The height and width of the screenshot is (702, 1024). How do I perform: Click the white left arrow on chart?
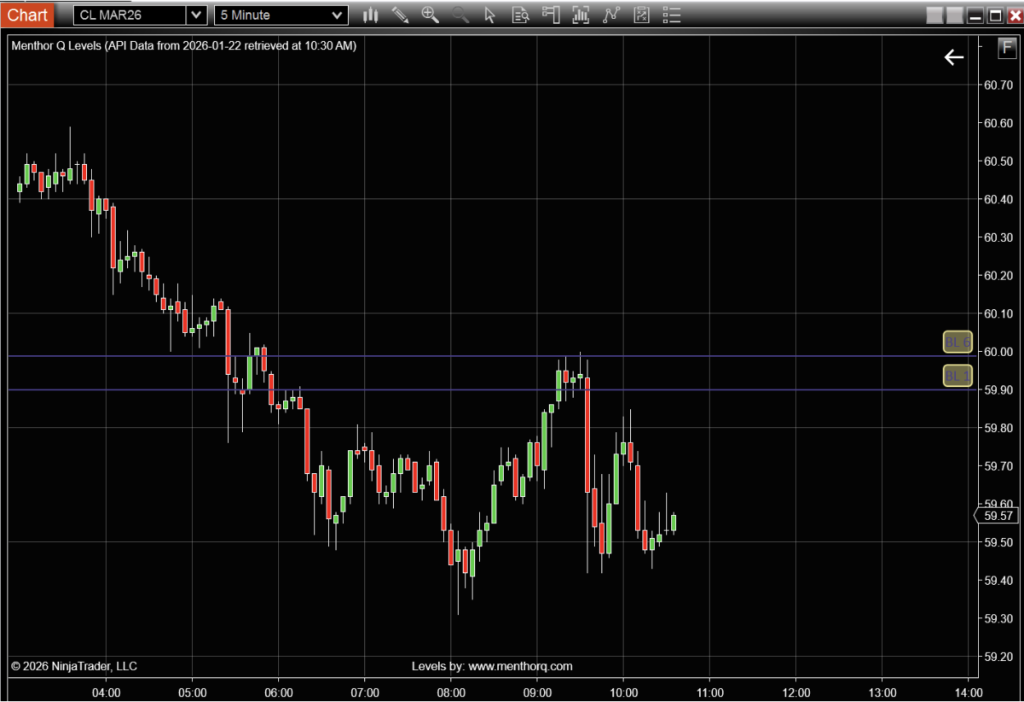pos(954,57)
